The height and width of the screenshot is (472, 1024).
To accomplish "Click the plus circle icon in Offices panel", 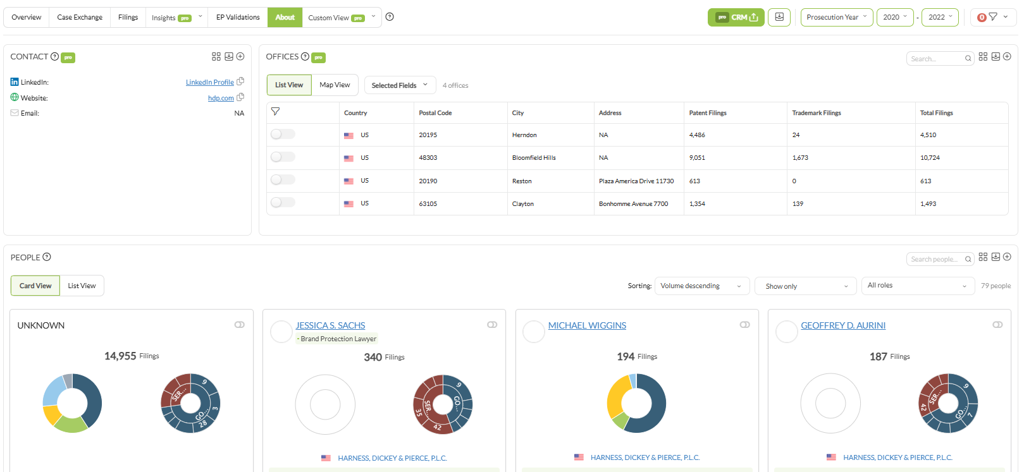I will click(1007, 57).
